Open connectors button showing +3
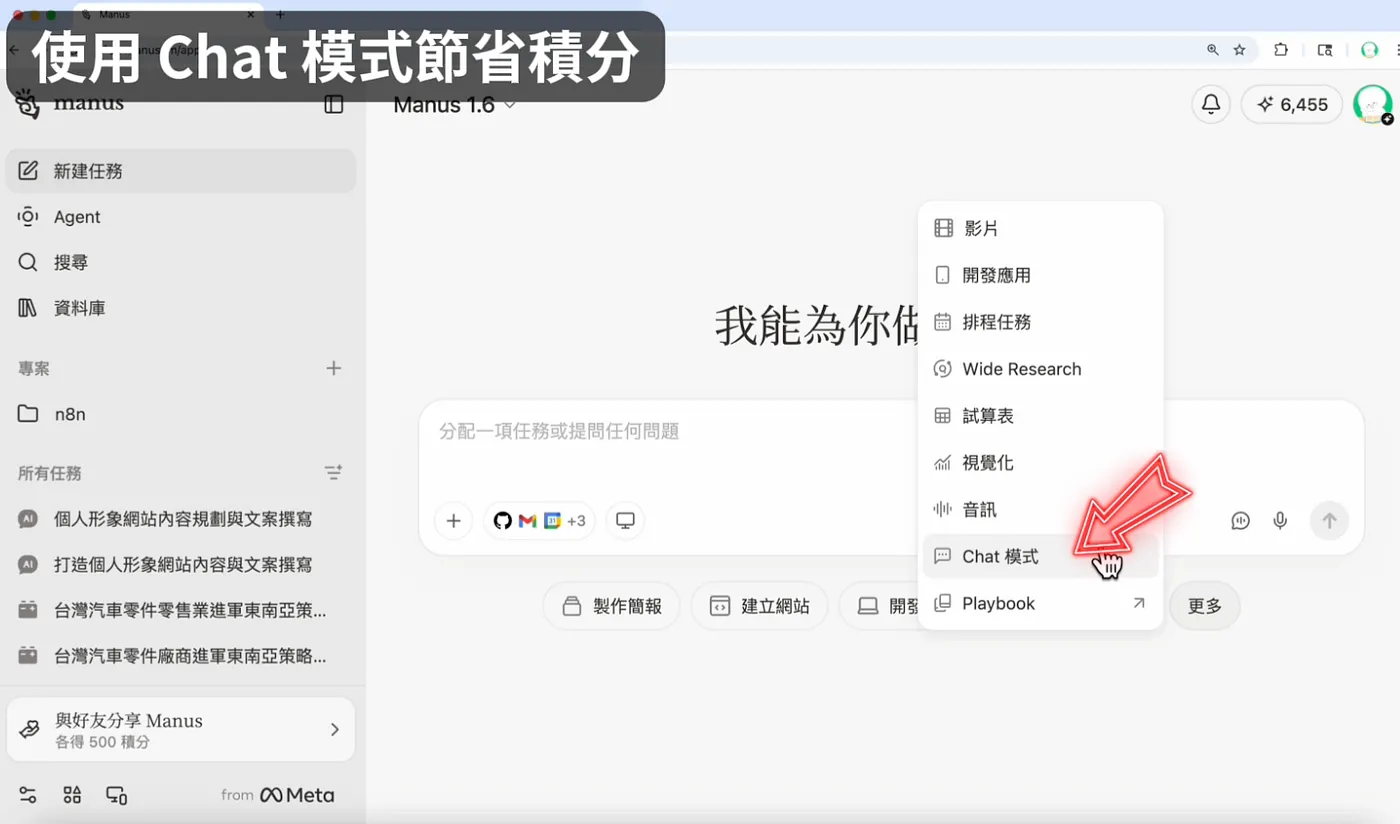The image size is (1400, 824). point(540,521)
